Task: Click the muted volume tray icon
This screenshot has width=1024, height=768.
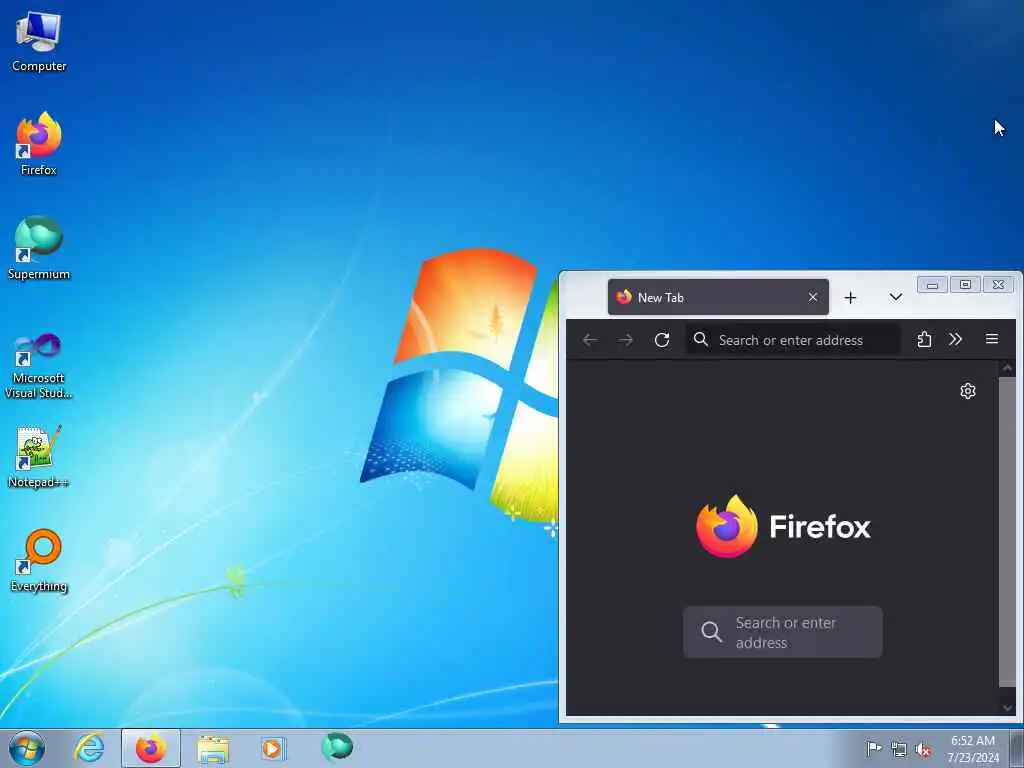Action: [x=923, y=750]
